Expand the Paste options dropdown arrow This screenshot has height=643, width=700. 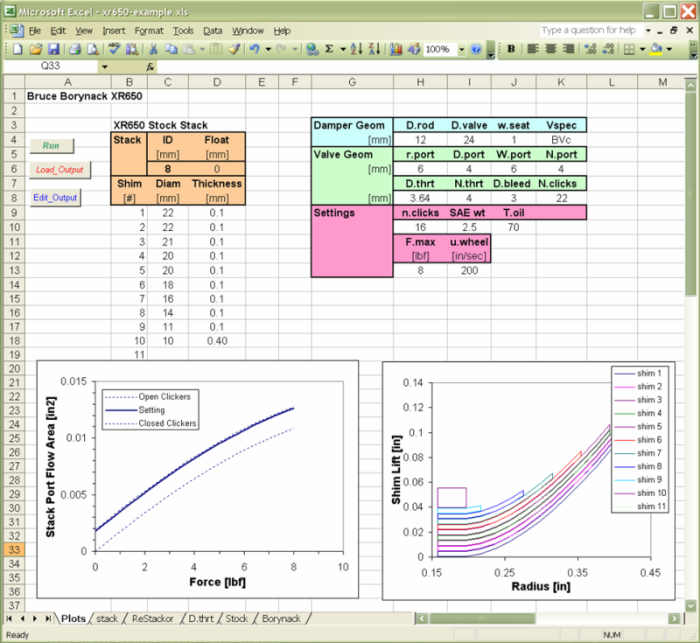point(202,49)
